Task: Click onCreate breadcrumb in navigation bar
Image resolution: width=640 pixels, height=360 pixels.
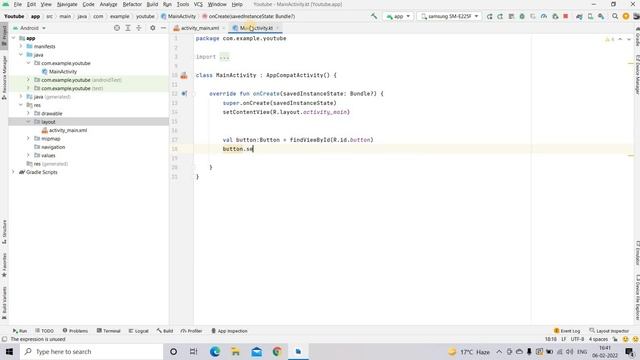Action: click(x=249, y=16)
